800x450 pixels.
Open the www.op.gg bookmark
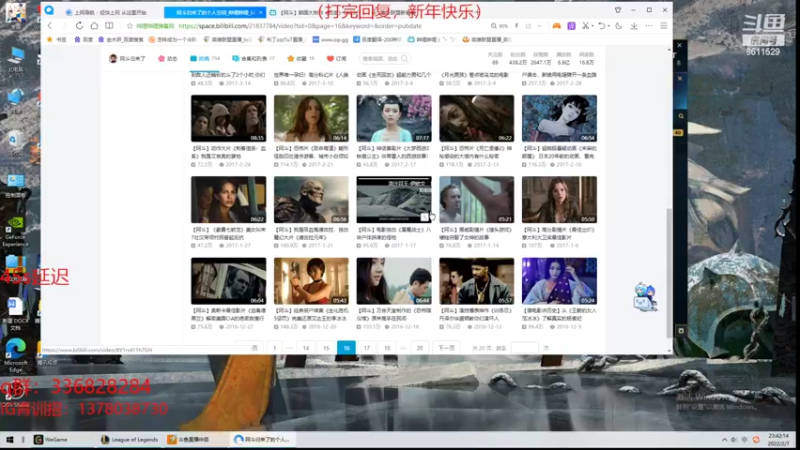[331, 39]
